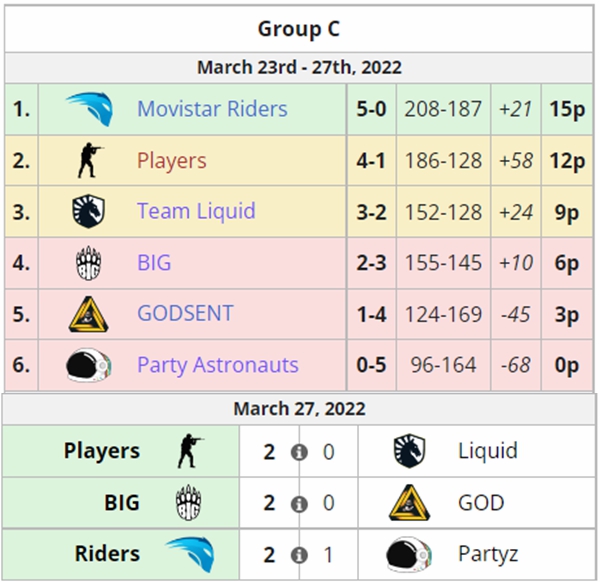Click the +10 round difference value

point(515,263)
